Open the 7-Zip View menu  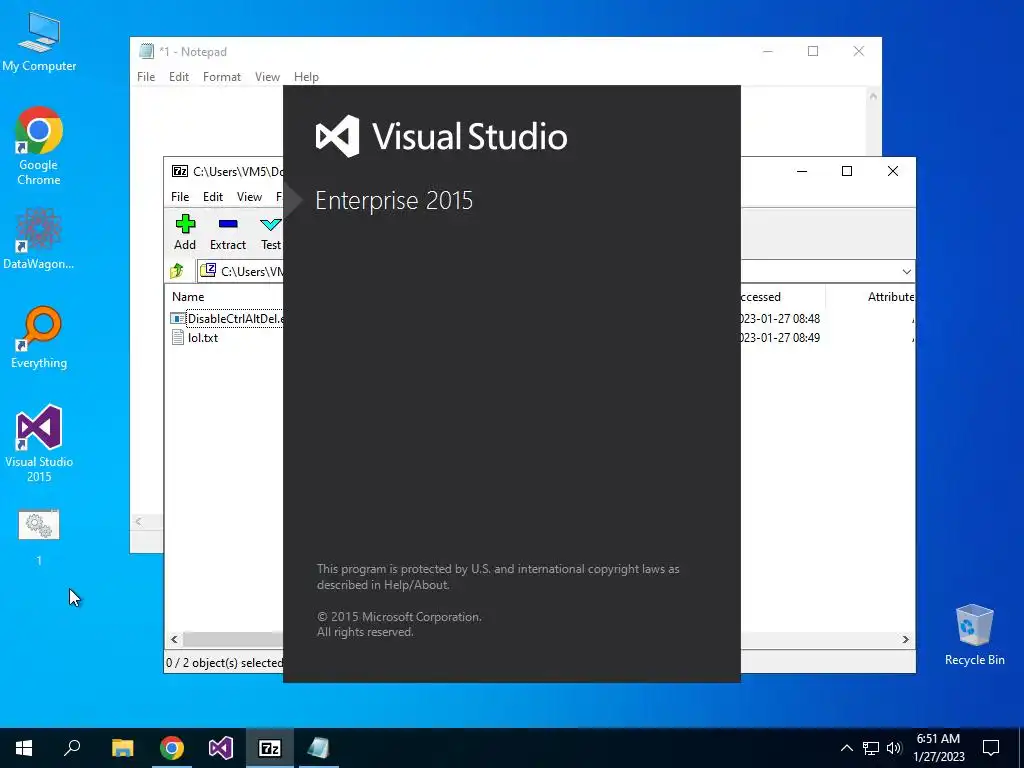[x=249, y=197]
